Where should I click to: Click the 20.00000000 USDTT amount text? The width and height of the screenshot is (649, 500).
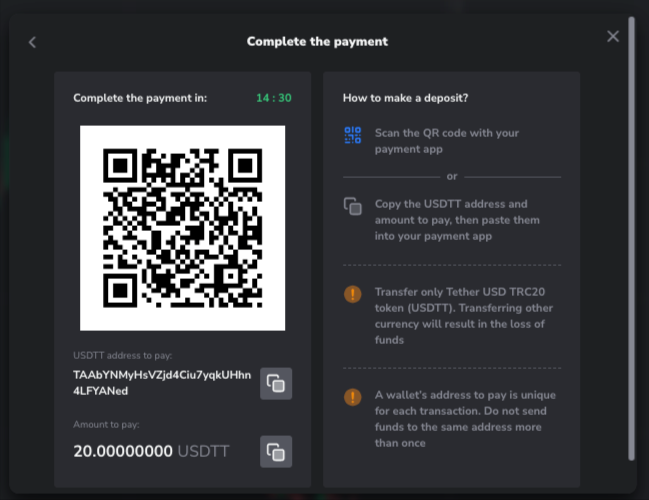(x=151, y=451)
